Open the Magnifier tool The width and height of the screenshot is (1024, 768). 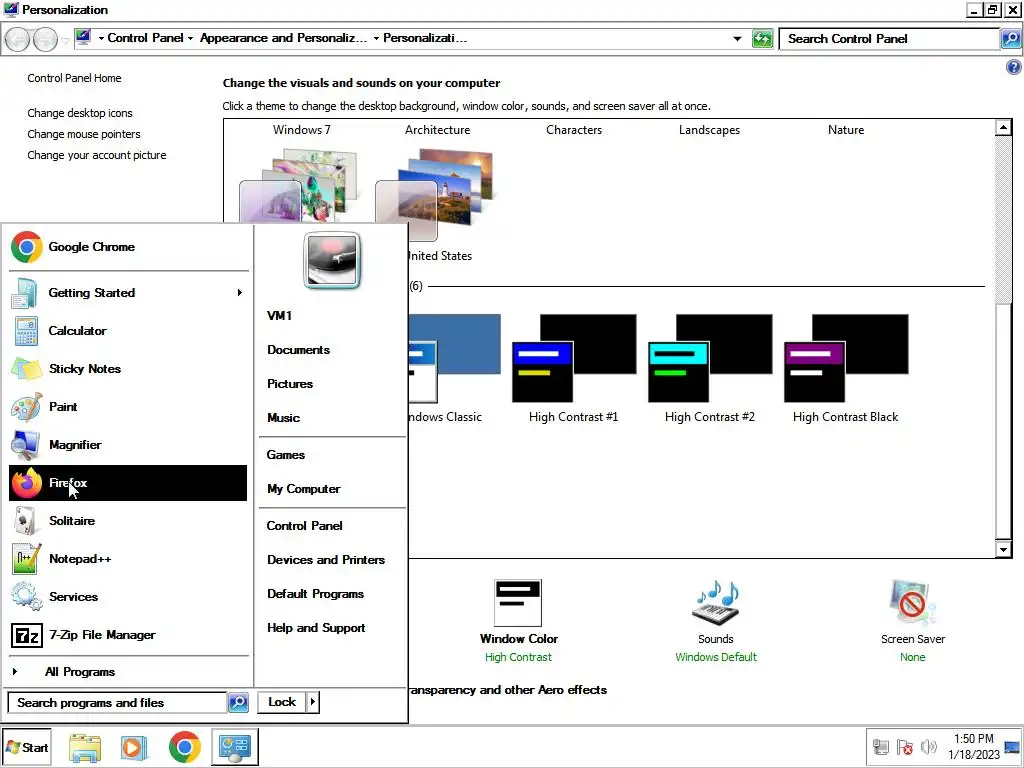point(128,444)
